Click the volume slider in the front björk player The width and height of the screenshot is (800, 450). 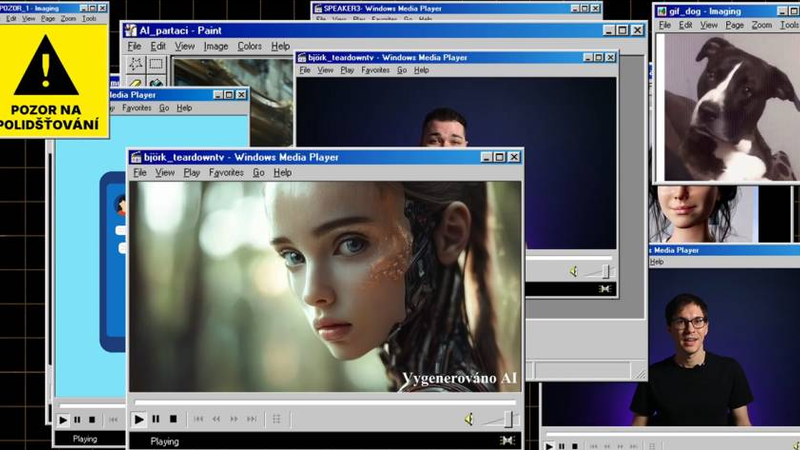(x=501, y=419)
